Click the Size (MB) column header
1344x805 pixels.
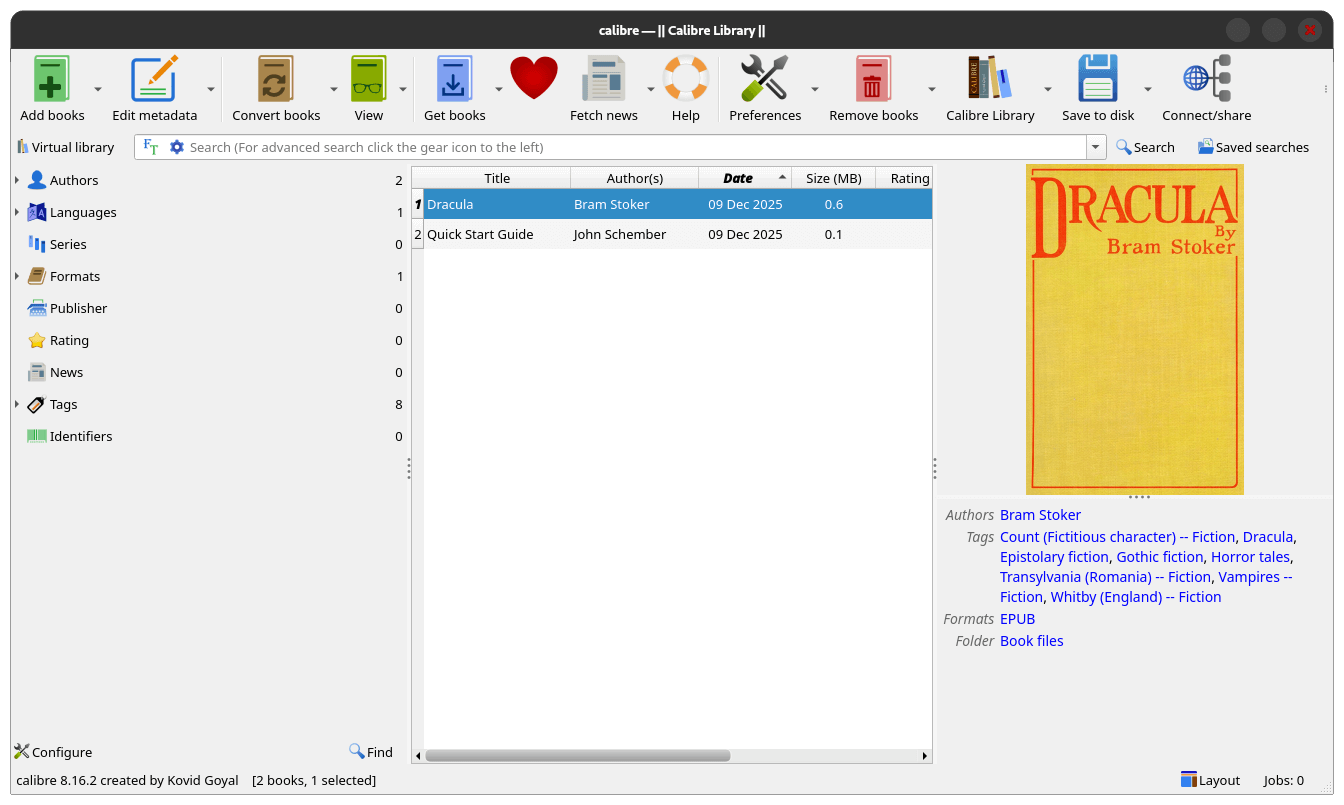(833, 178)
